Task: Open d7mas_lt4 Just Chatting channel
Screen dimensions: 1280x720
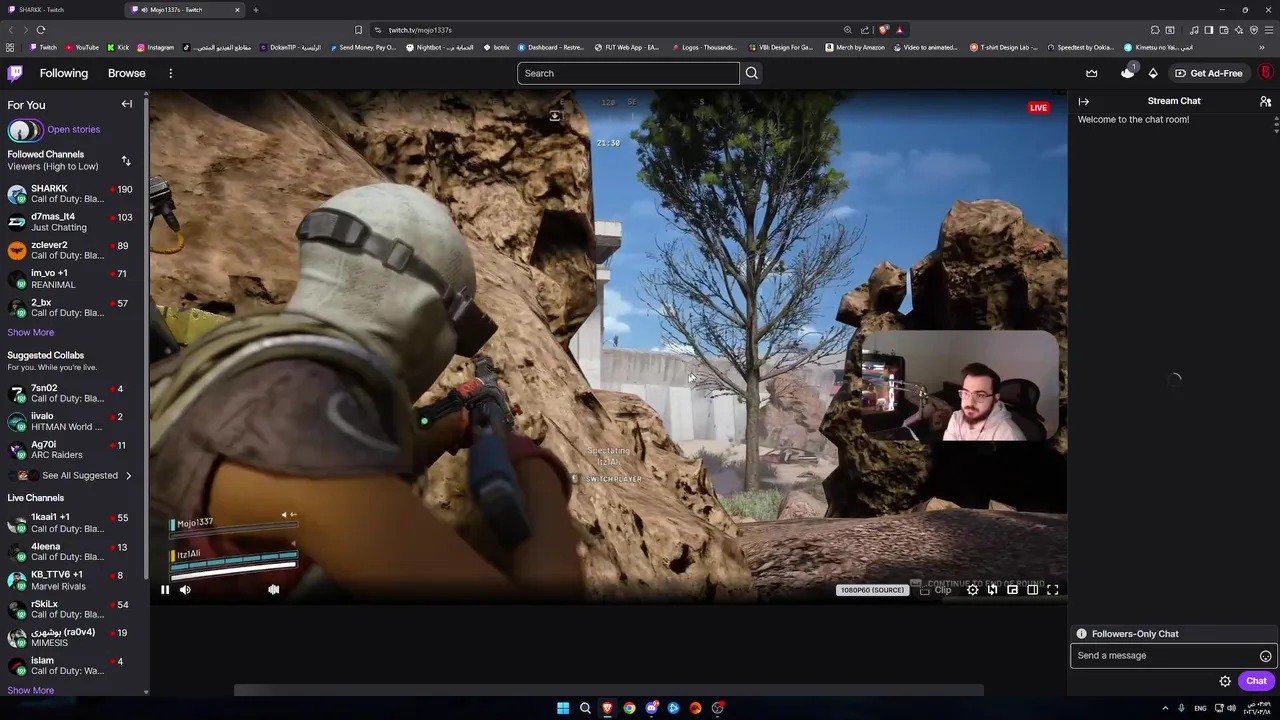Action: point(72,222)
